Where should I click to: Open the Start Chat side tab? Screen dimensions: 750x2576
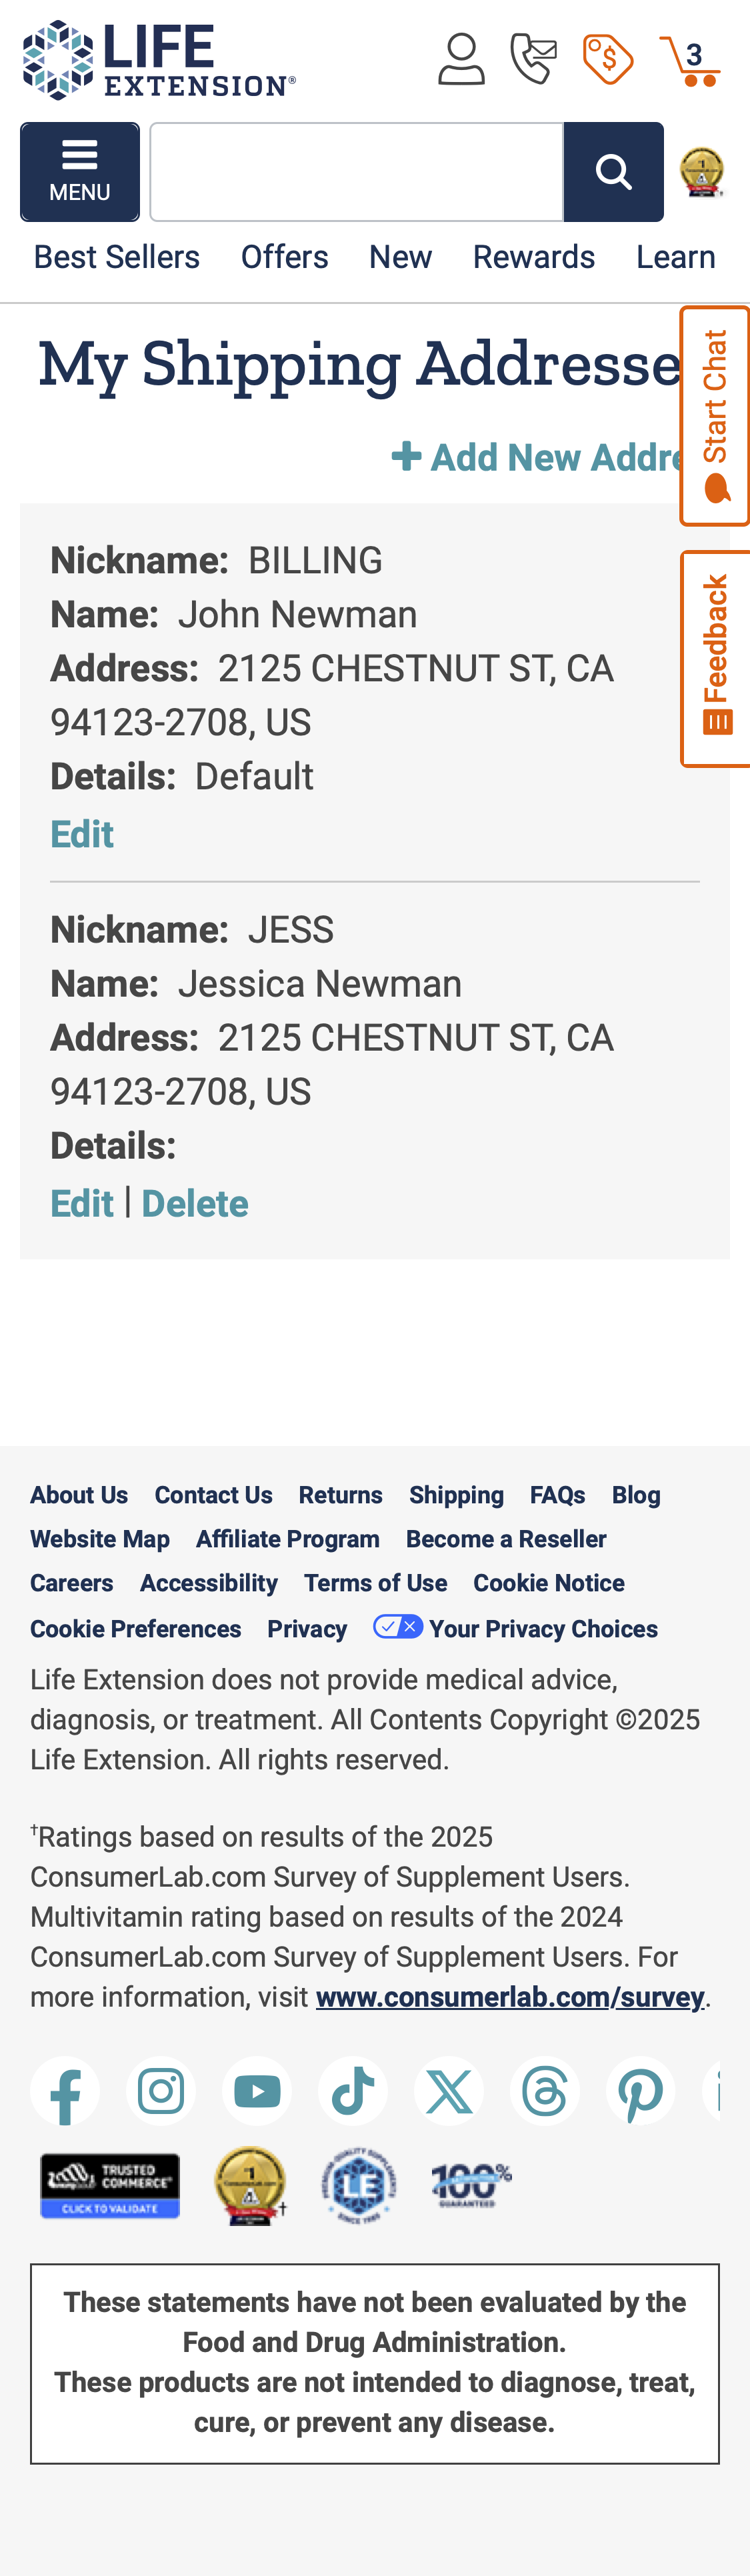pyautogui.click(x=715, y=416)
